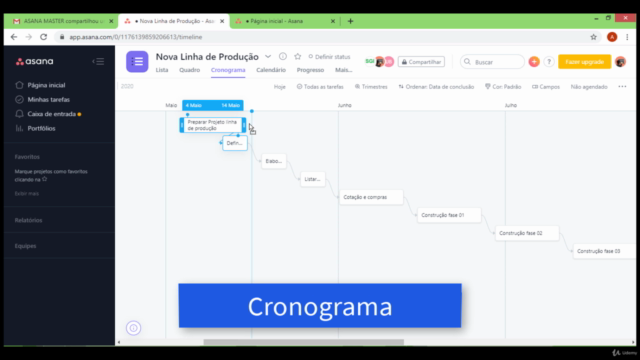Viewport: 640px width, 360px height.
Task: Select Construção fase 02 task
Action: click(x=527, y=233)
